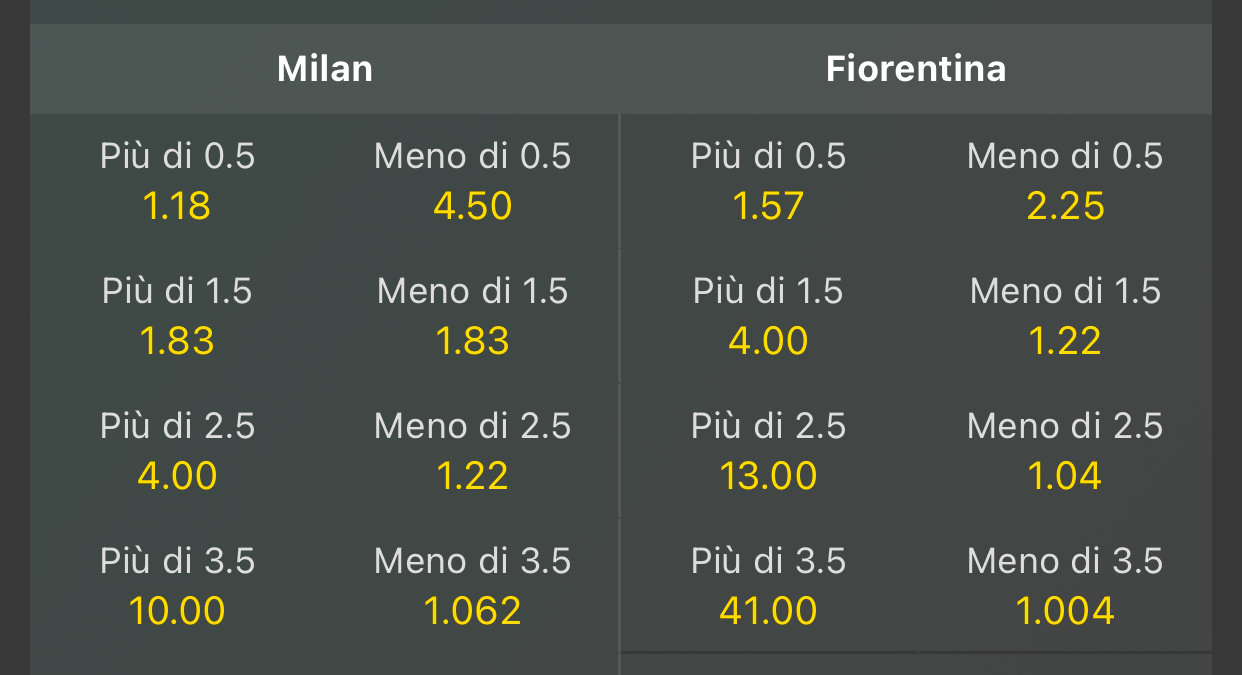Select Milan Più di 0.5 odds
1242x675 pixels.
click(x=178, y=182)
